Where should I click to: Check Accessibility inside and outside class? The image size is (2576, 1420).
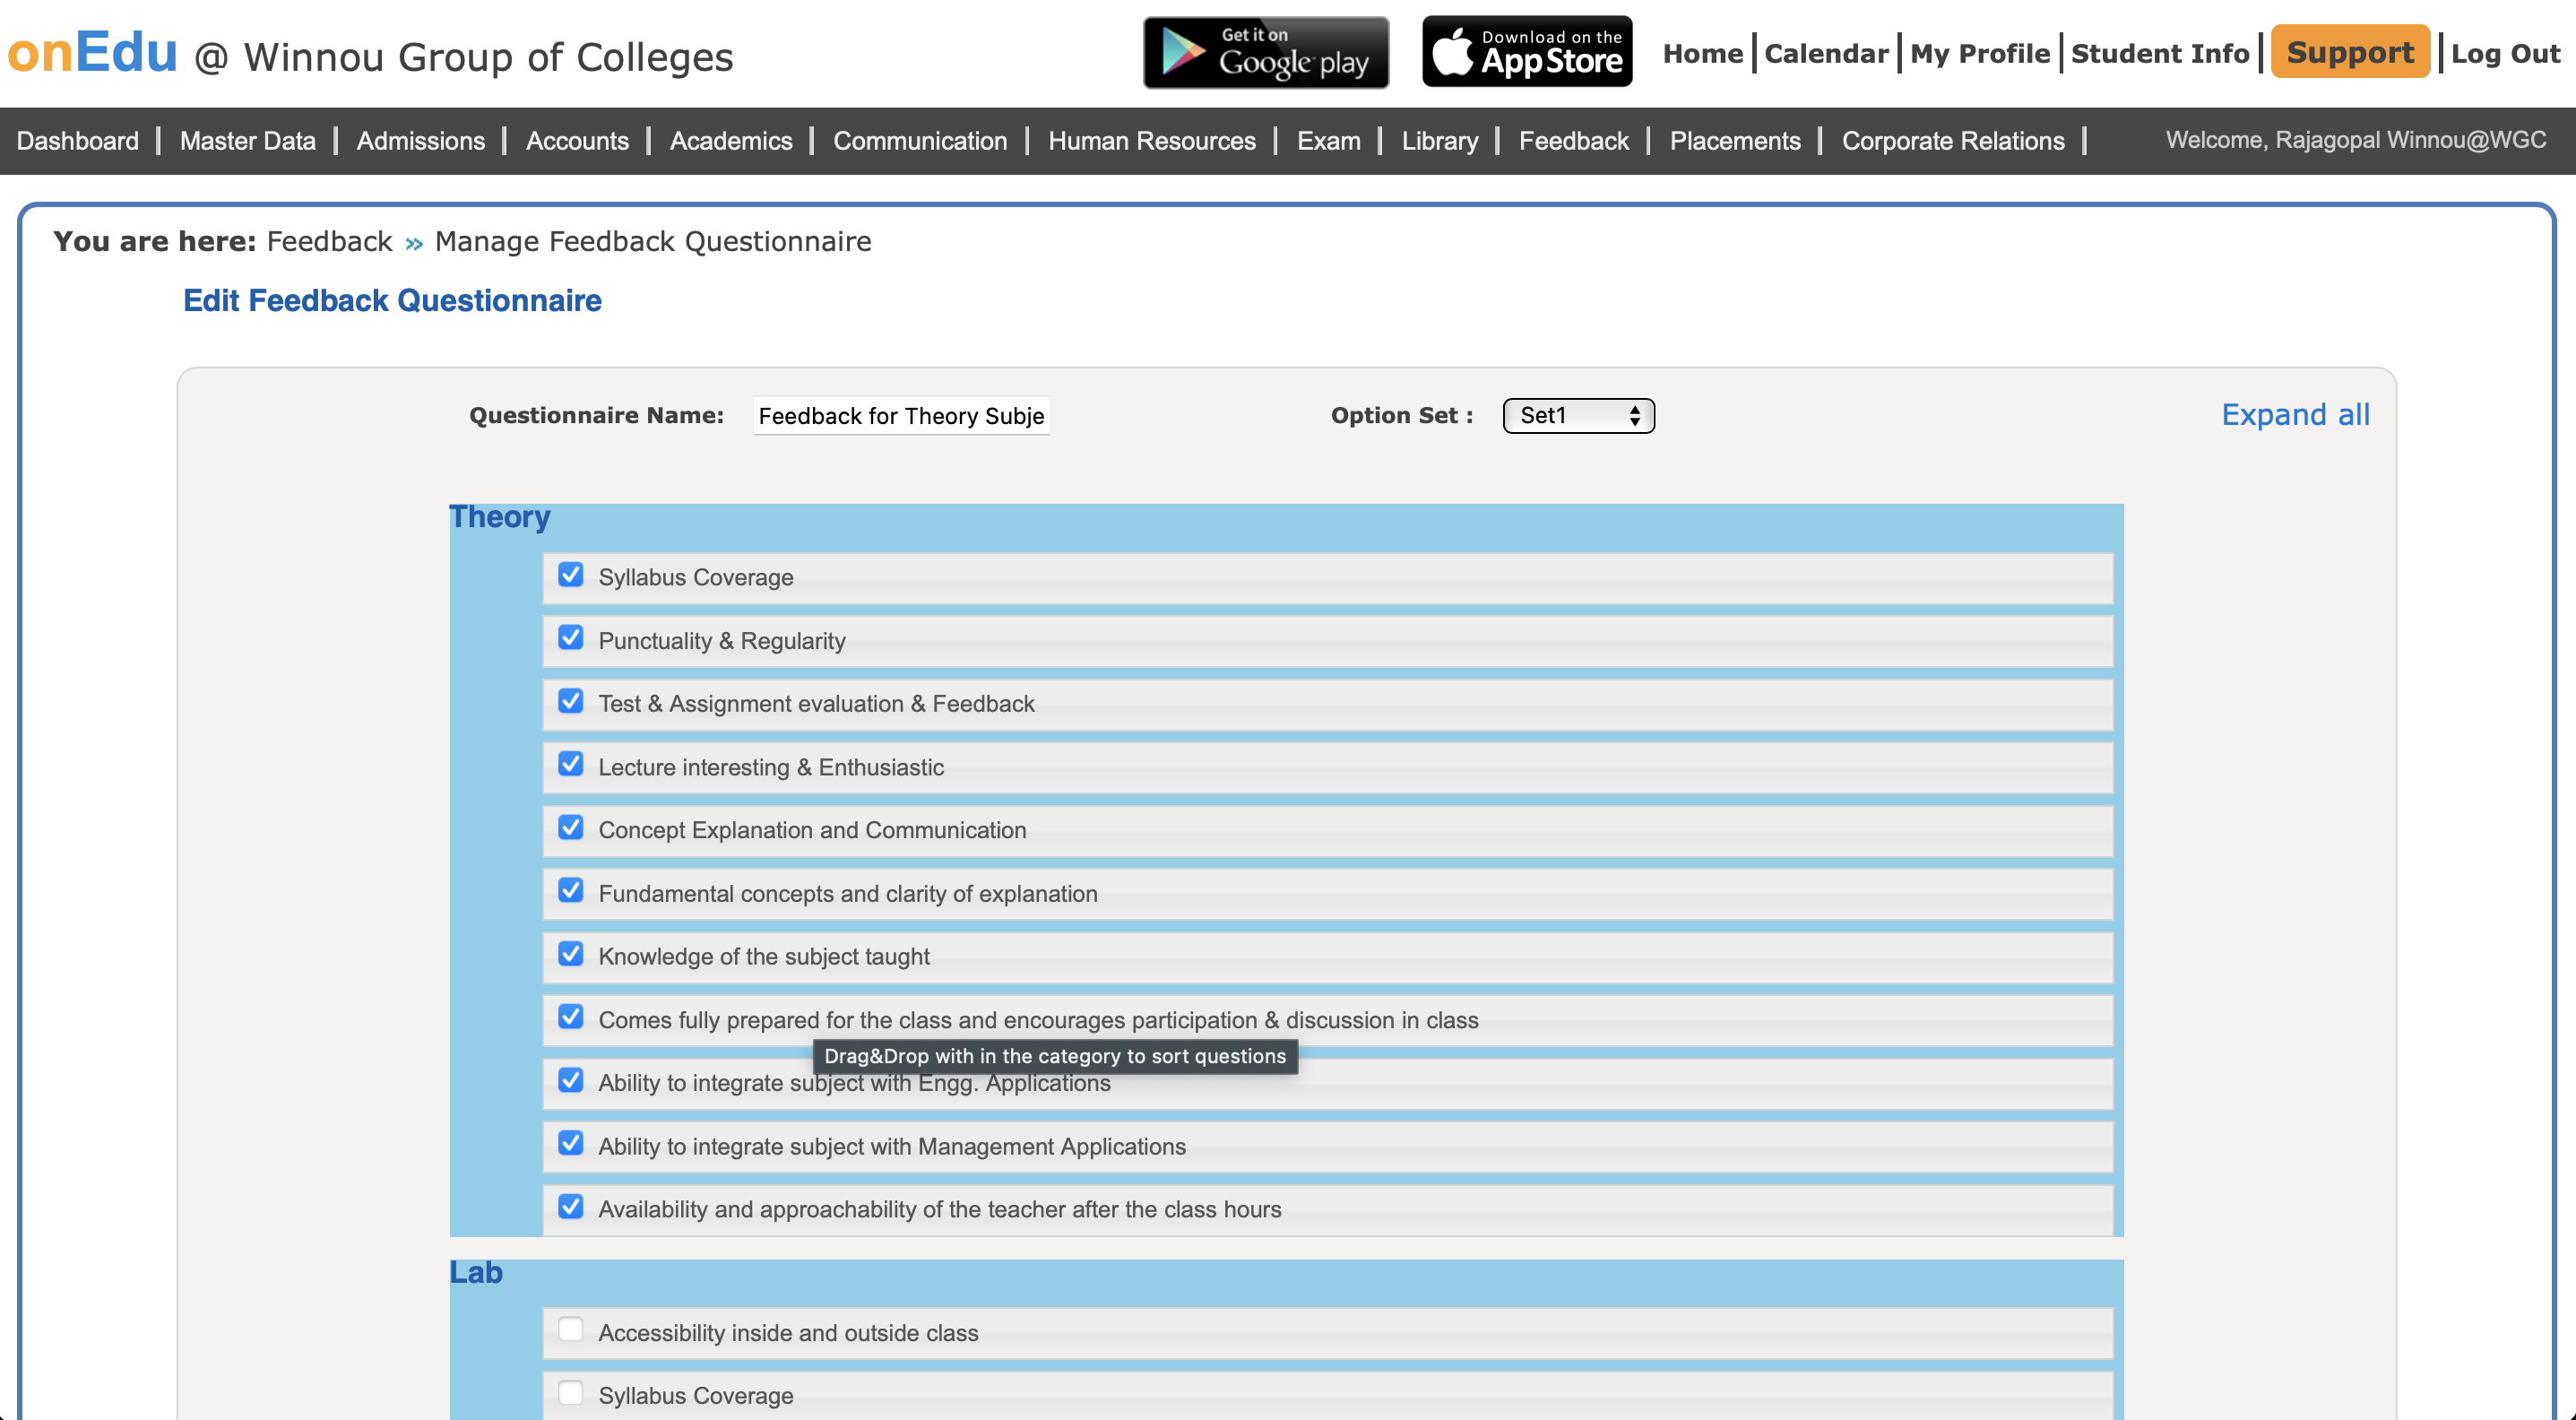click(570, 1330)
